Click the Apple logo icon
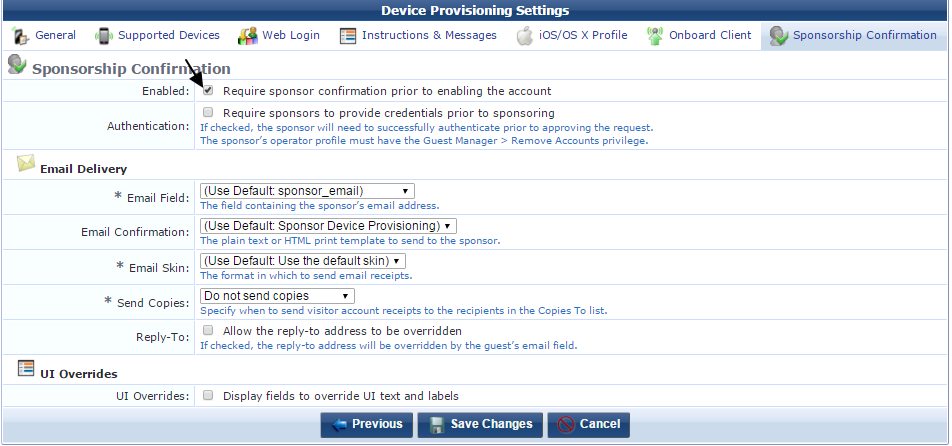This screenshot has width=952, height=446. 525,36
